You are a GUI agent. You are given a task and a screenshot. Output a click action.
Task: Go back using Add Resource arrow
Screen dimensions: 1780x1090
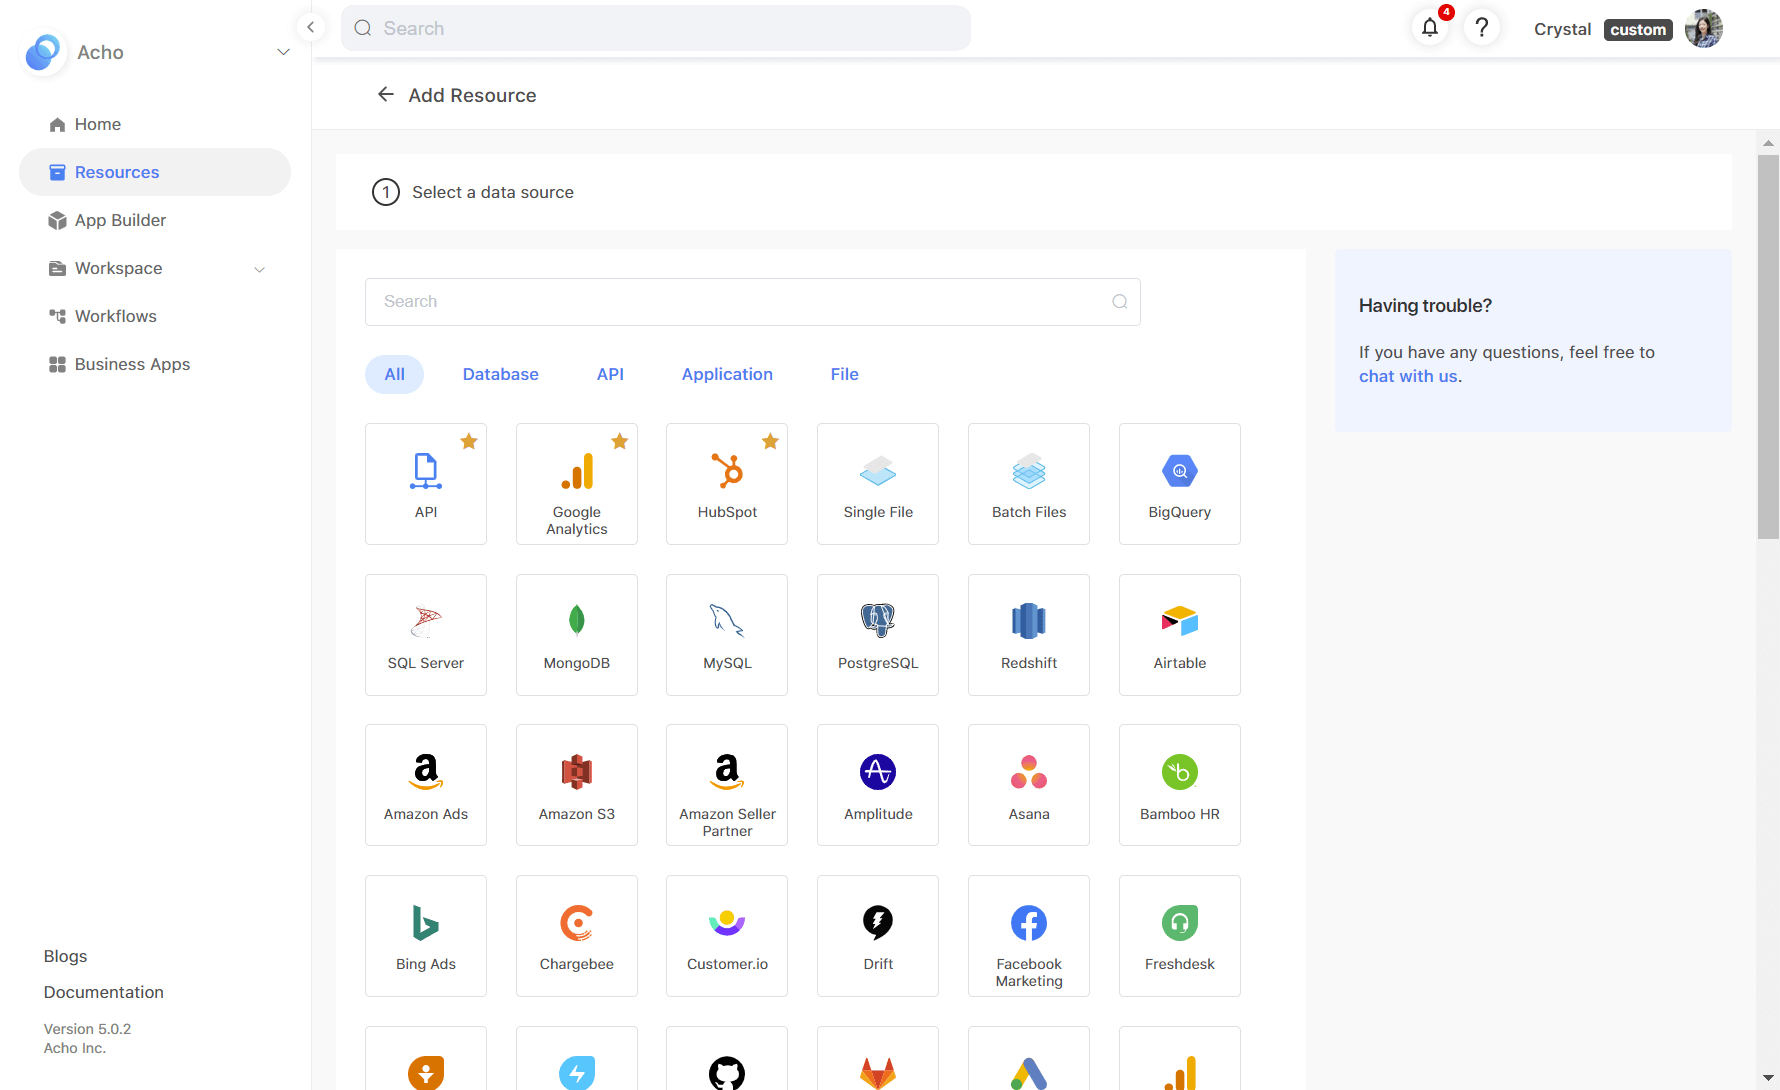386,95
